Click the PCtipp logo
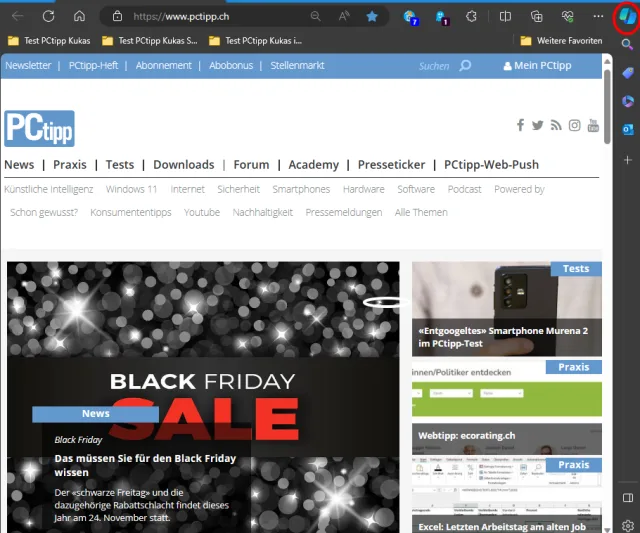The width and height of the screenshot is (640, 533). pyautogui.click(x=39, y=129)
